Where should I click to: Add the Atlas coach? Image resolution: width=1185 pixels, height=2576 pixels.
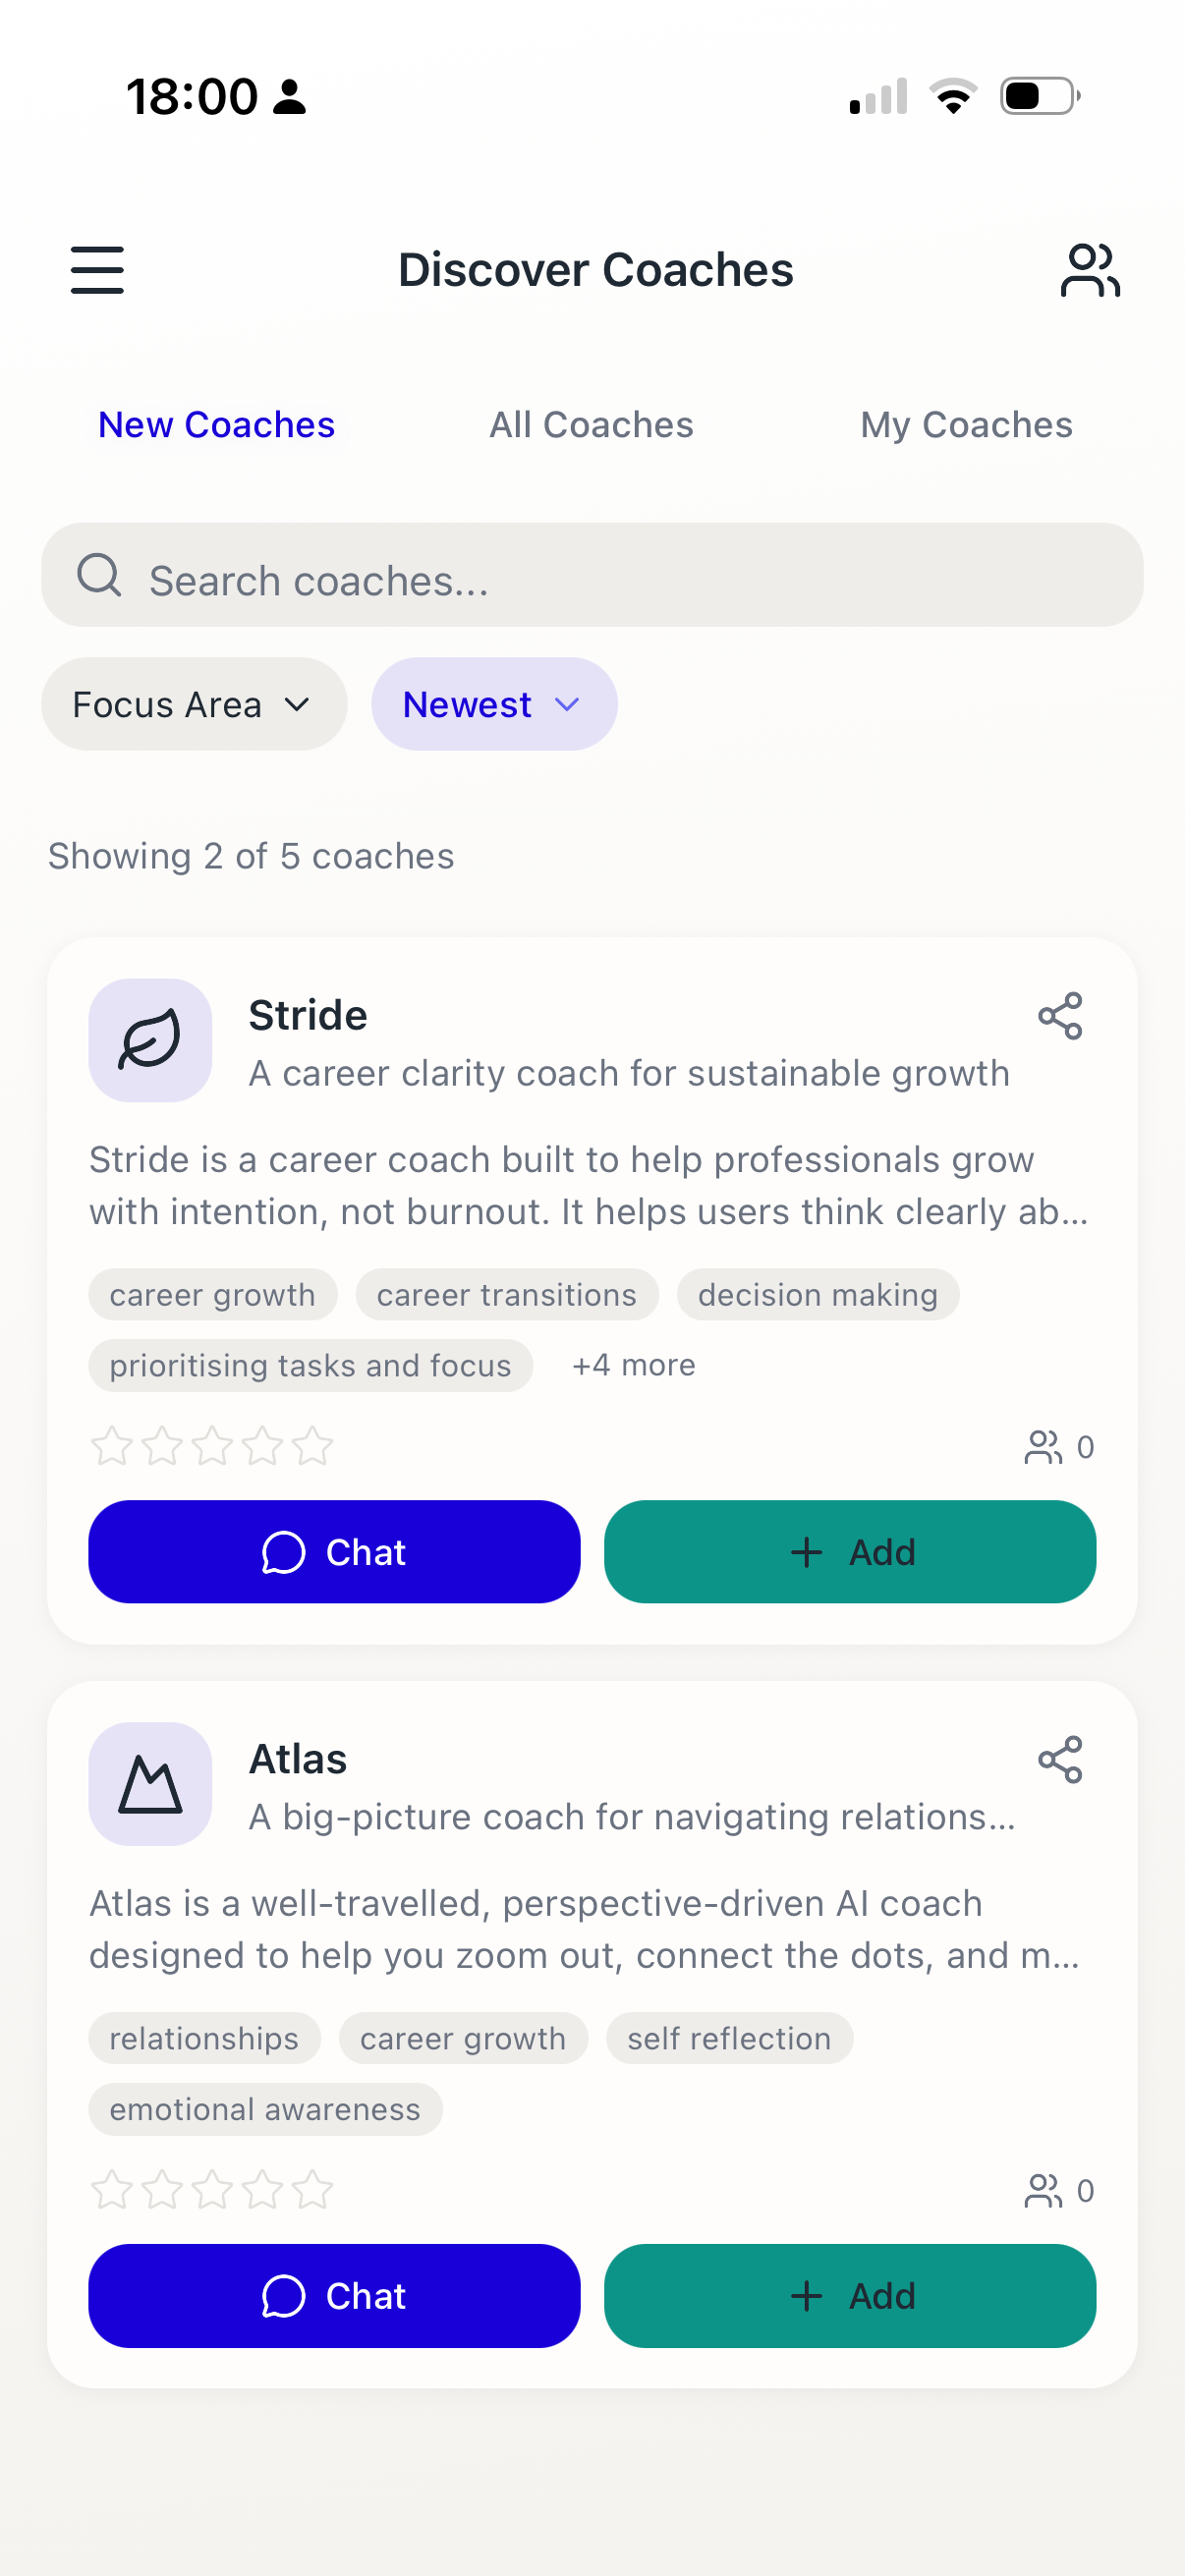click(x=850, y=2296)
